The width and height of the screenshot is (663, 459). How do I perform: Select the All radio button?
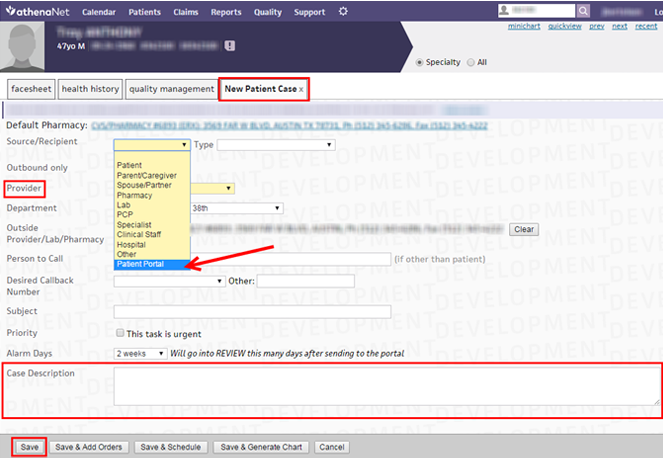click(471, 62)
